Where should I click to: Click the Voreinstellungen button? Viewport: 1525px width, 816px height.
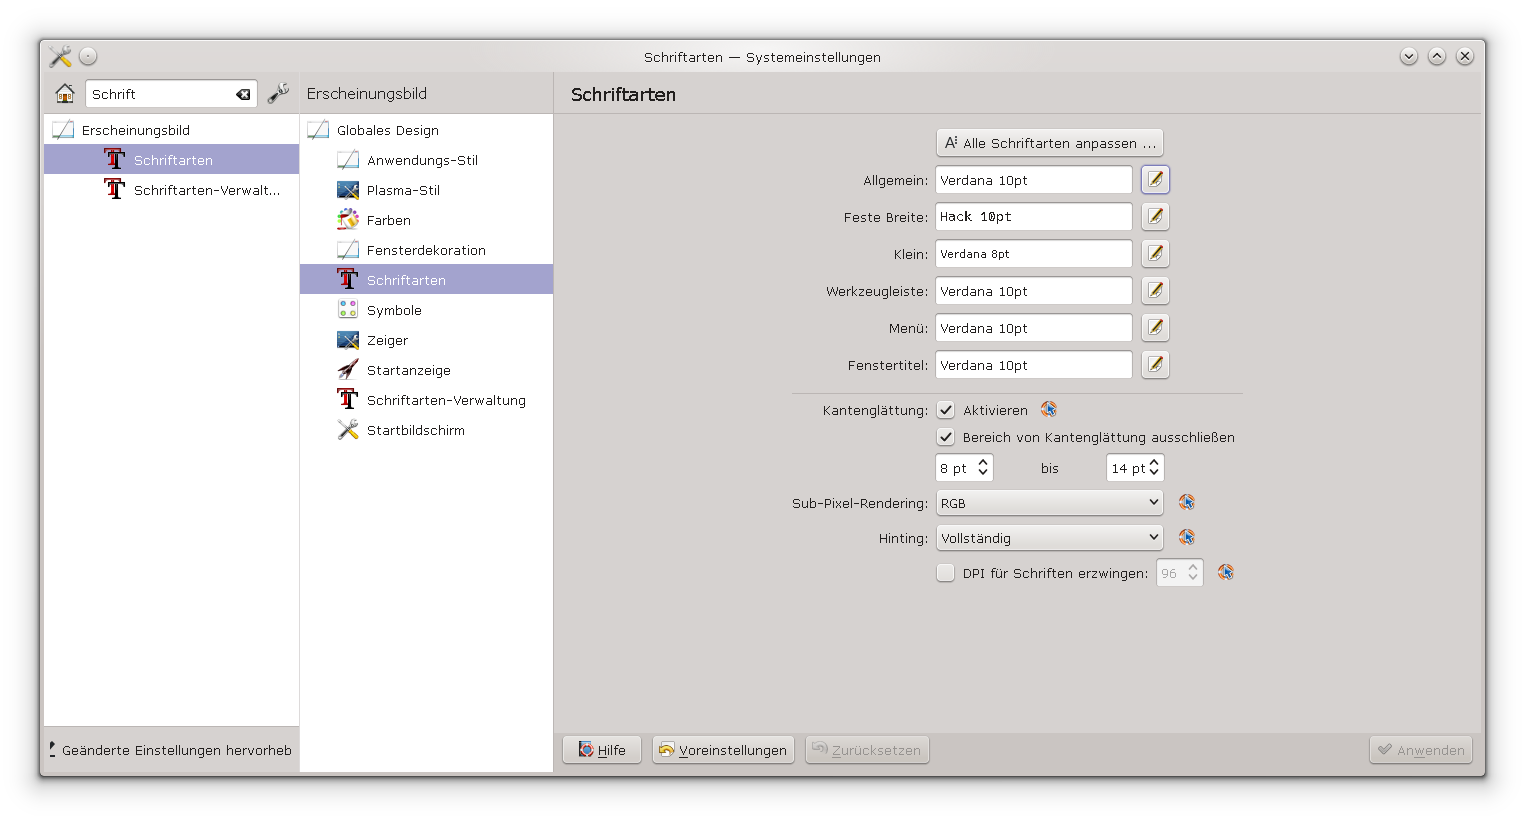click(x=723, y=750)
